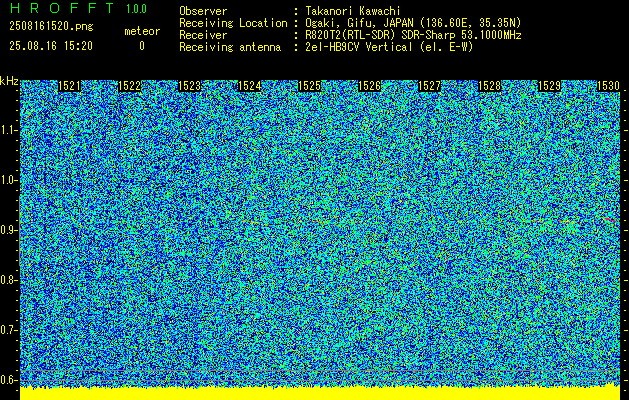Click the 1.0 kHz axis tick label
629x400 pixels.
coord(9,181)
